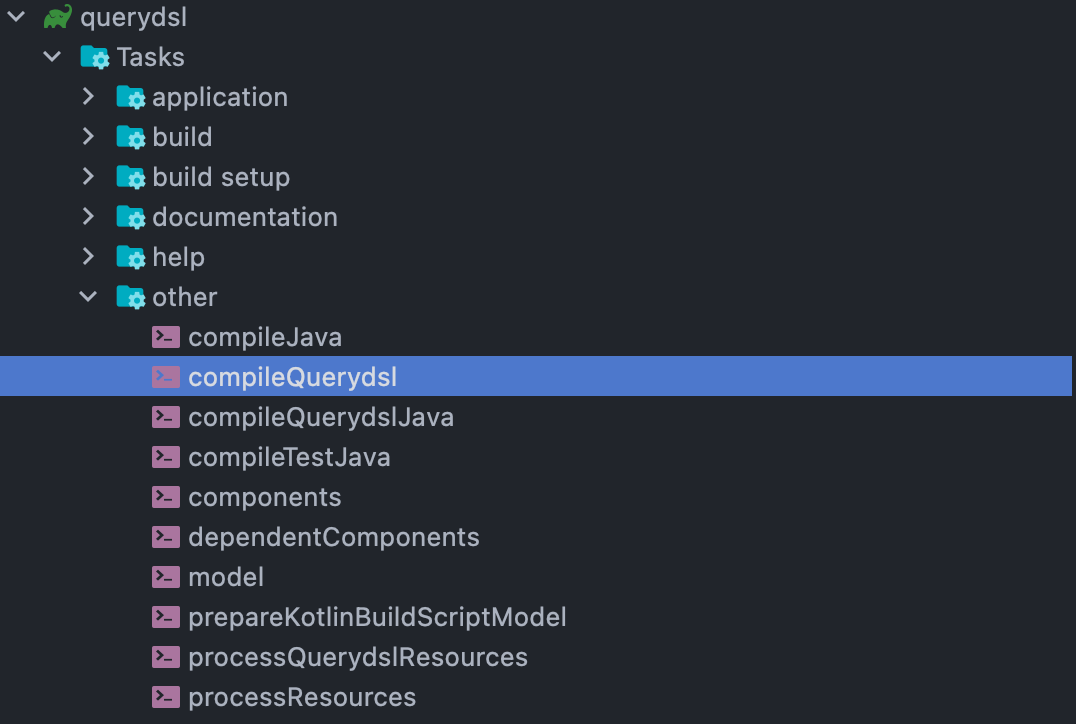Click the folder icon next to build
The height and width of the screenshot is (724, 1076).
130,137
